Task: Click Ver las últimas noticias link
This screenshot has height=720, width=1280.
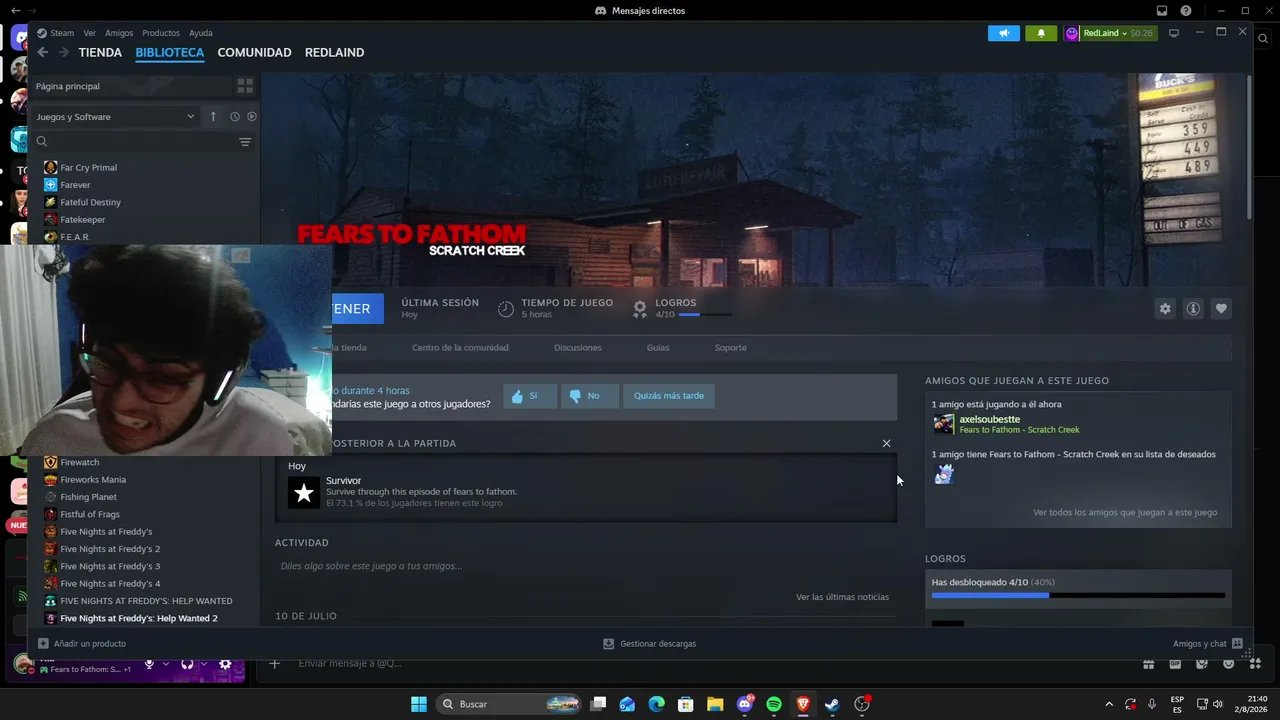Action: pos(842,597)
